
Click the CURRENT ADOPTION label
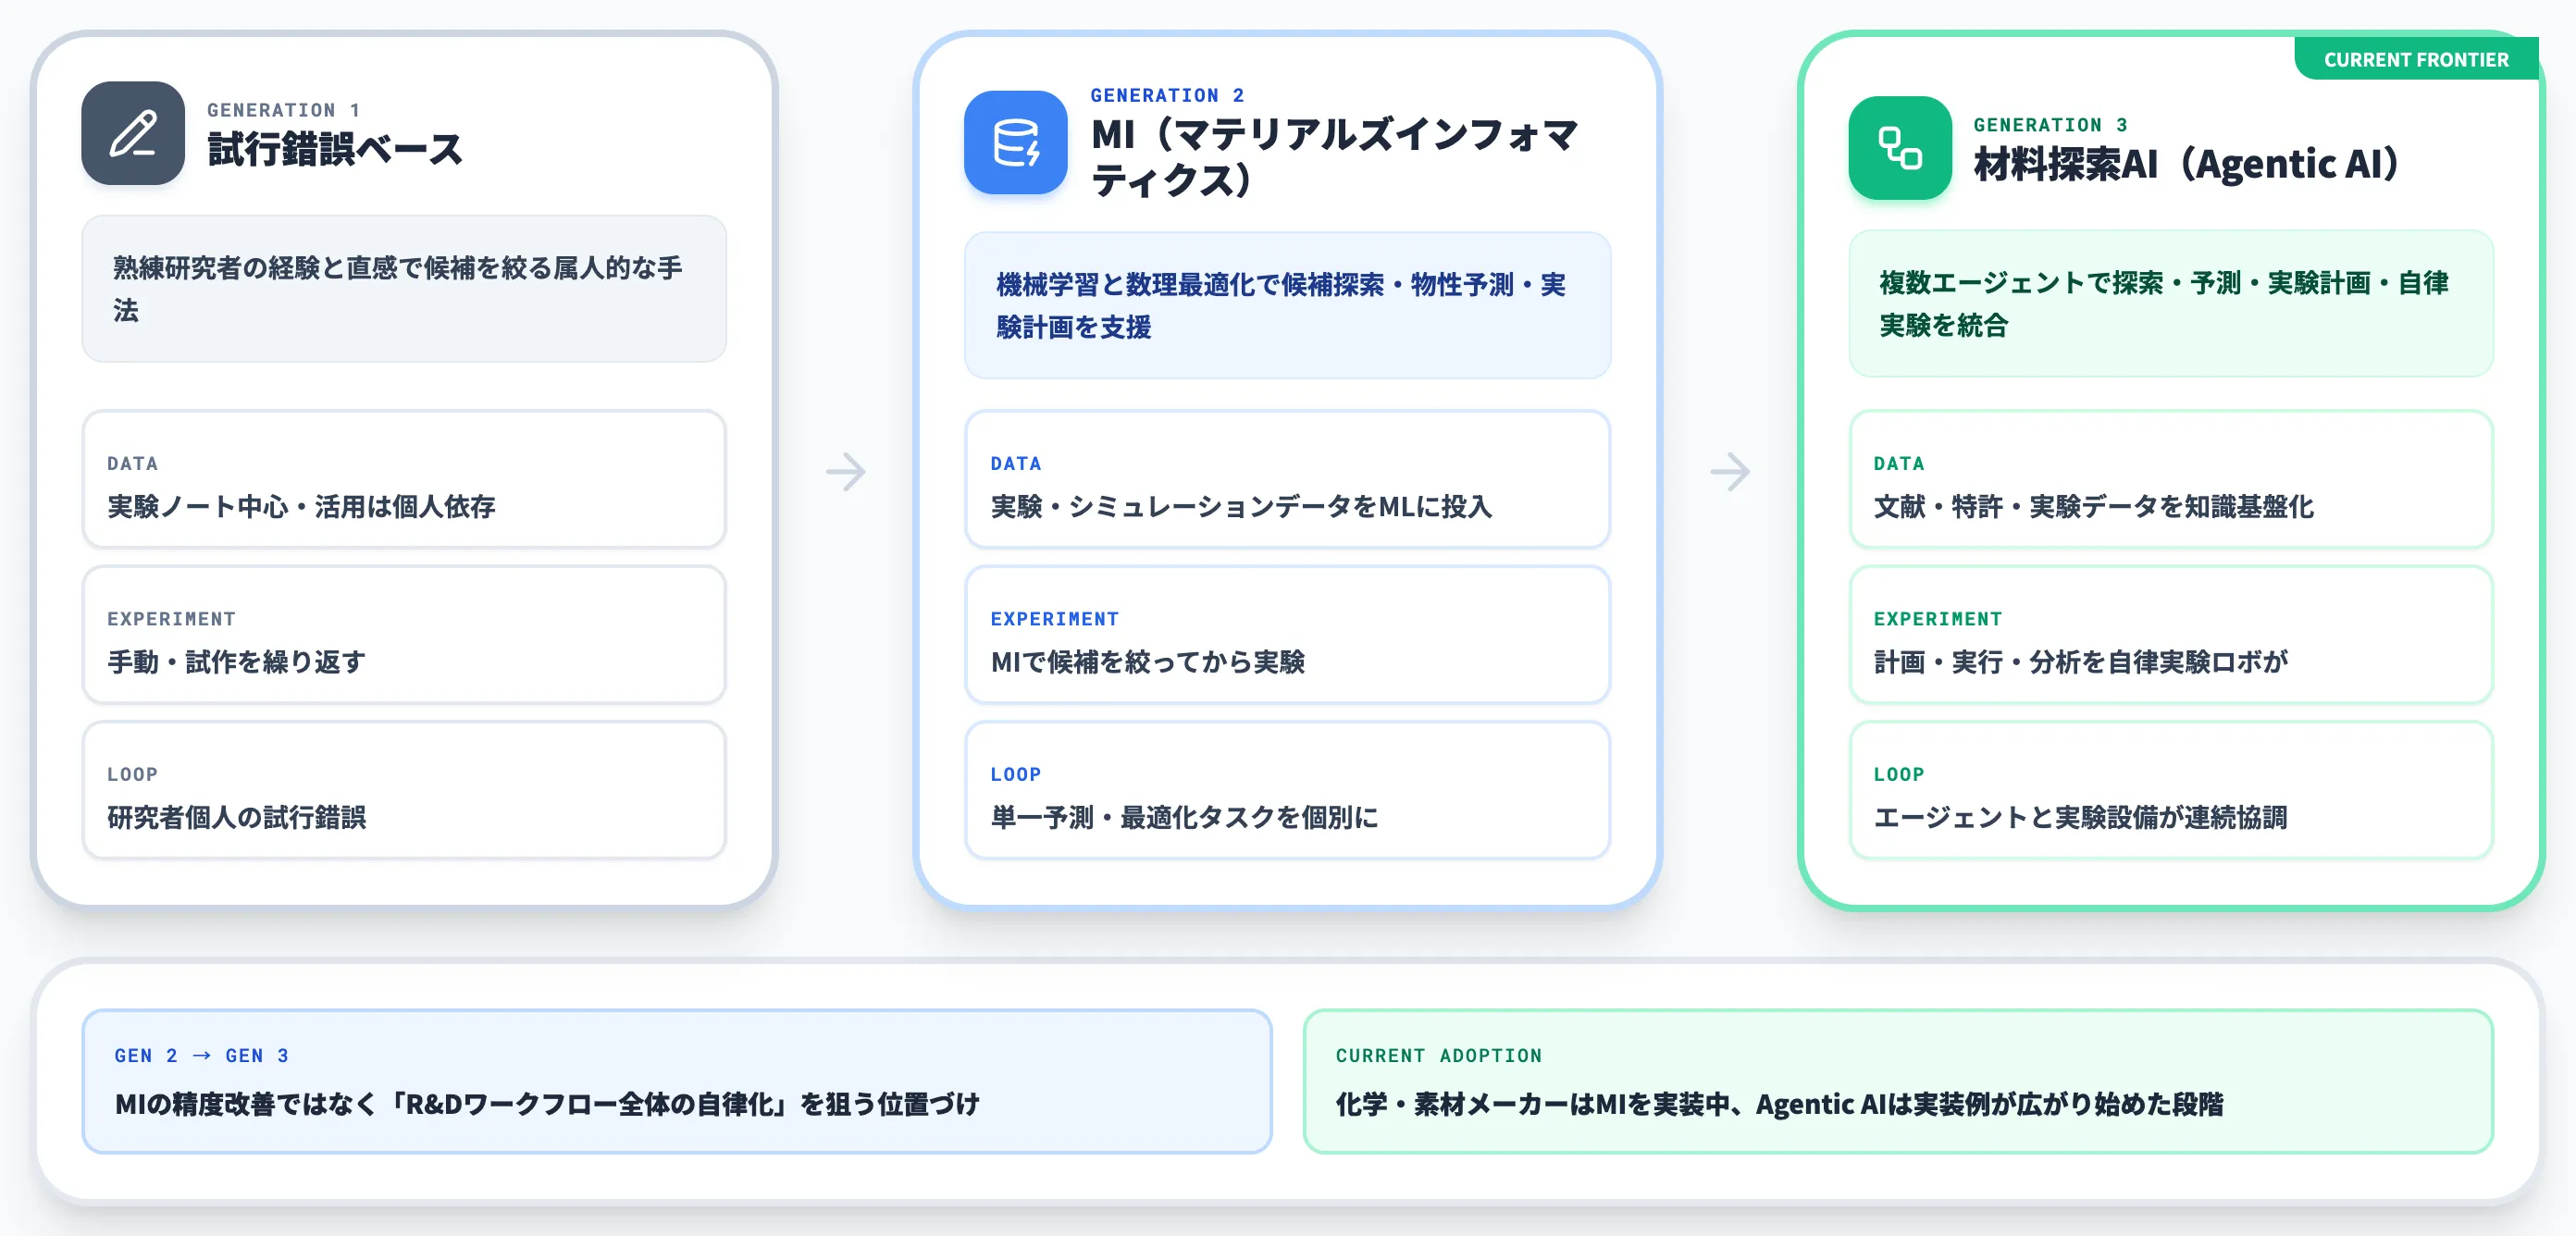(x=1438, y=1055)
